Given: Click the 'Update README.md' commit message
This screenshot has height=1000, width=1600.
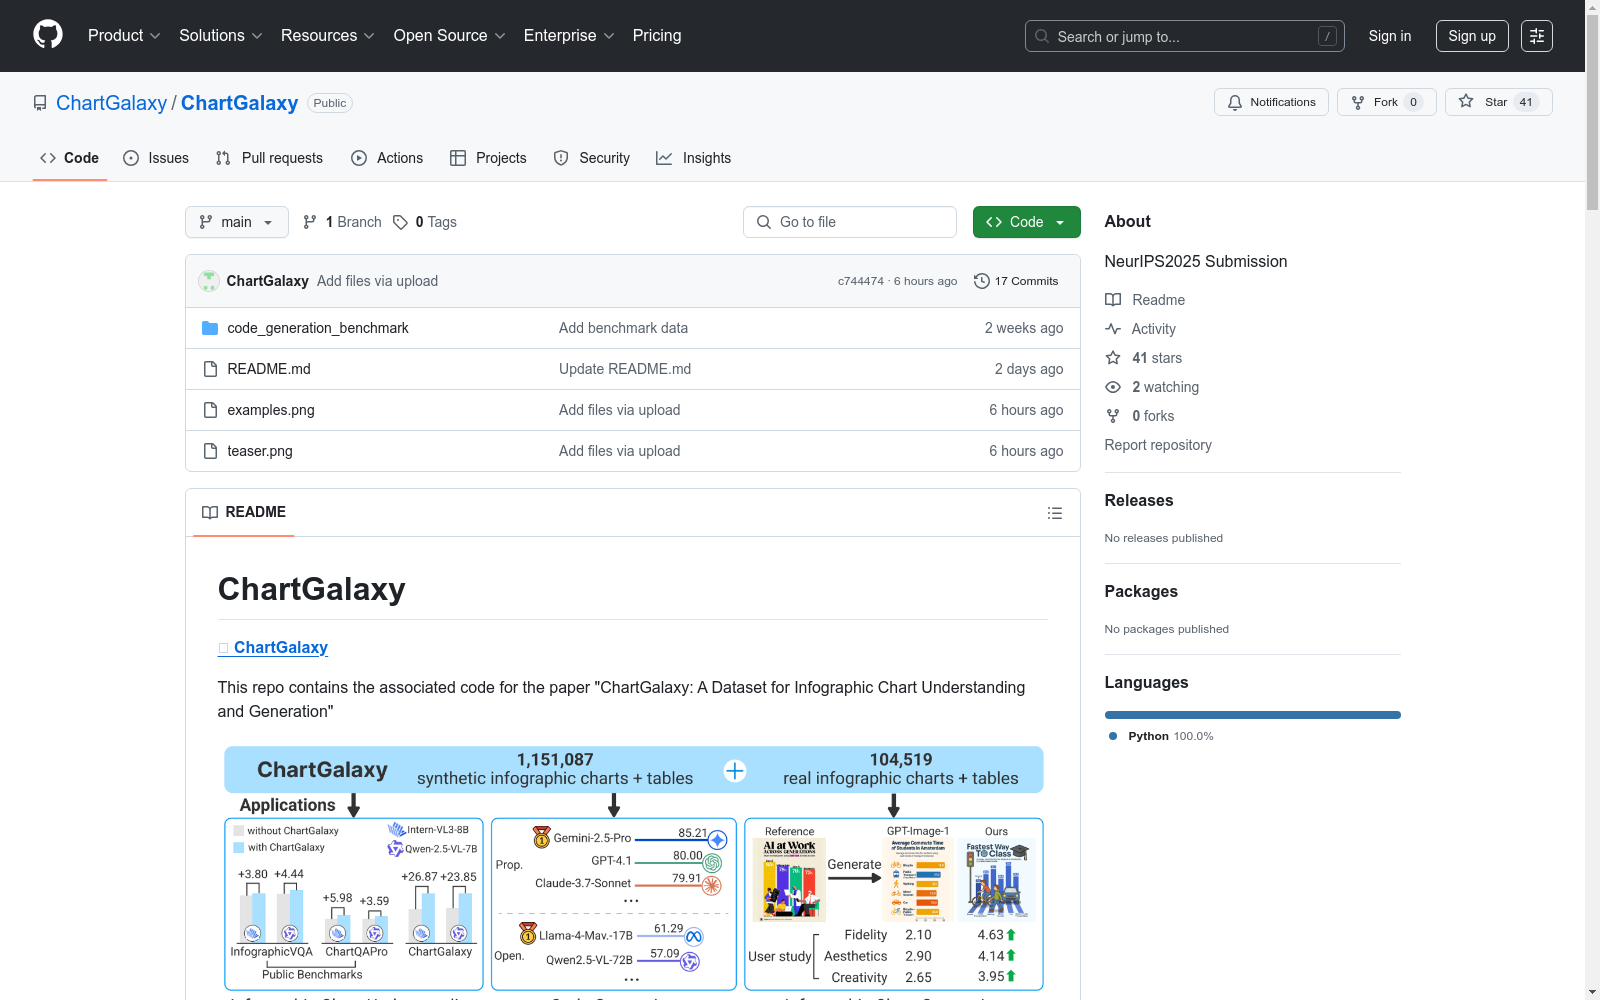Looking at the screenshot, I should click(x=625, y=369).
